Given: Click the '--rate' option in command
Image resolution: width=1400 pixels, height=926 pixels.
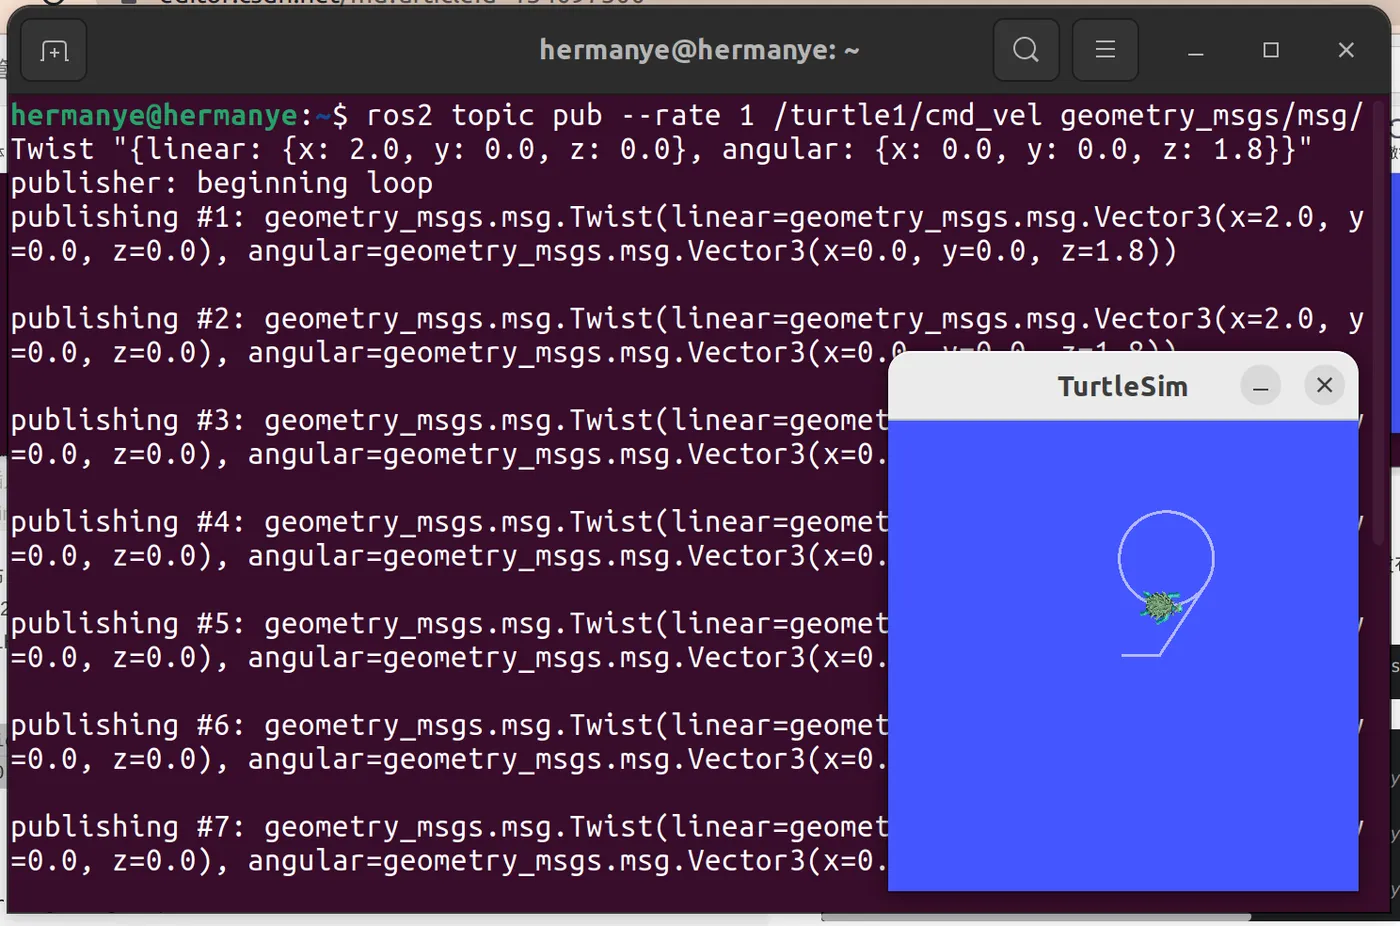Looking at the screenshot, I should tap(670, 116).
